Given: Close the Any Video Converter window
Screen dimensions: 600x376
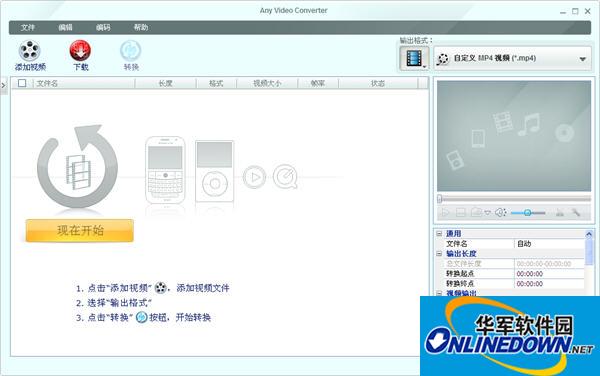Looking at the screenshot, I should [588, 11].
